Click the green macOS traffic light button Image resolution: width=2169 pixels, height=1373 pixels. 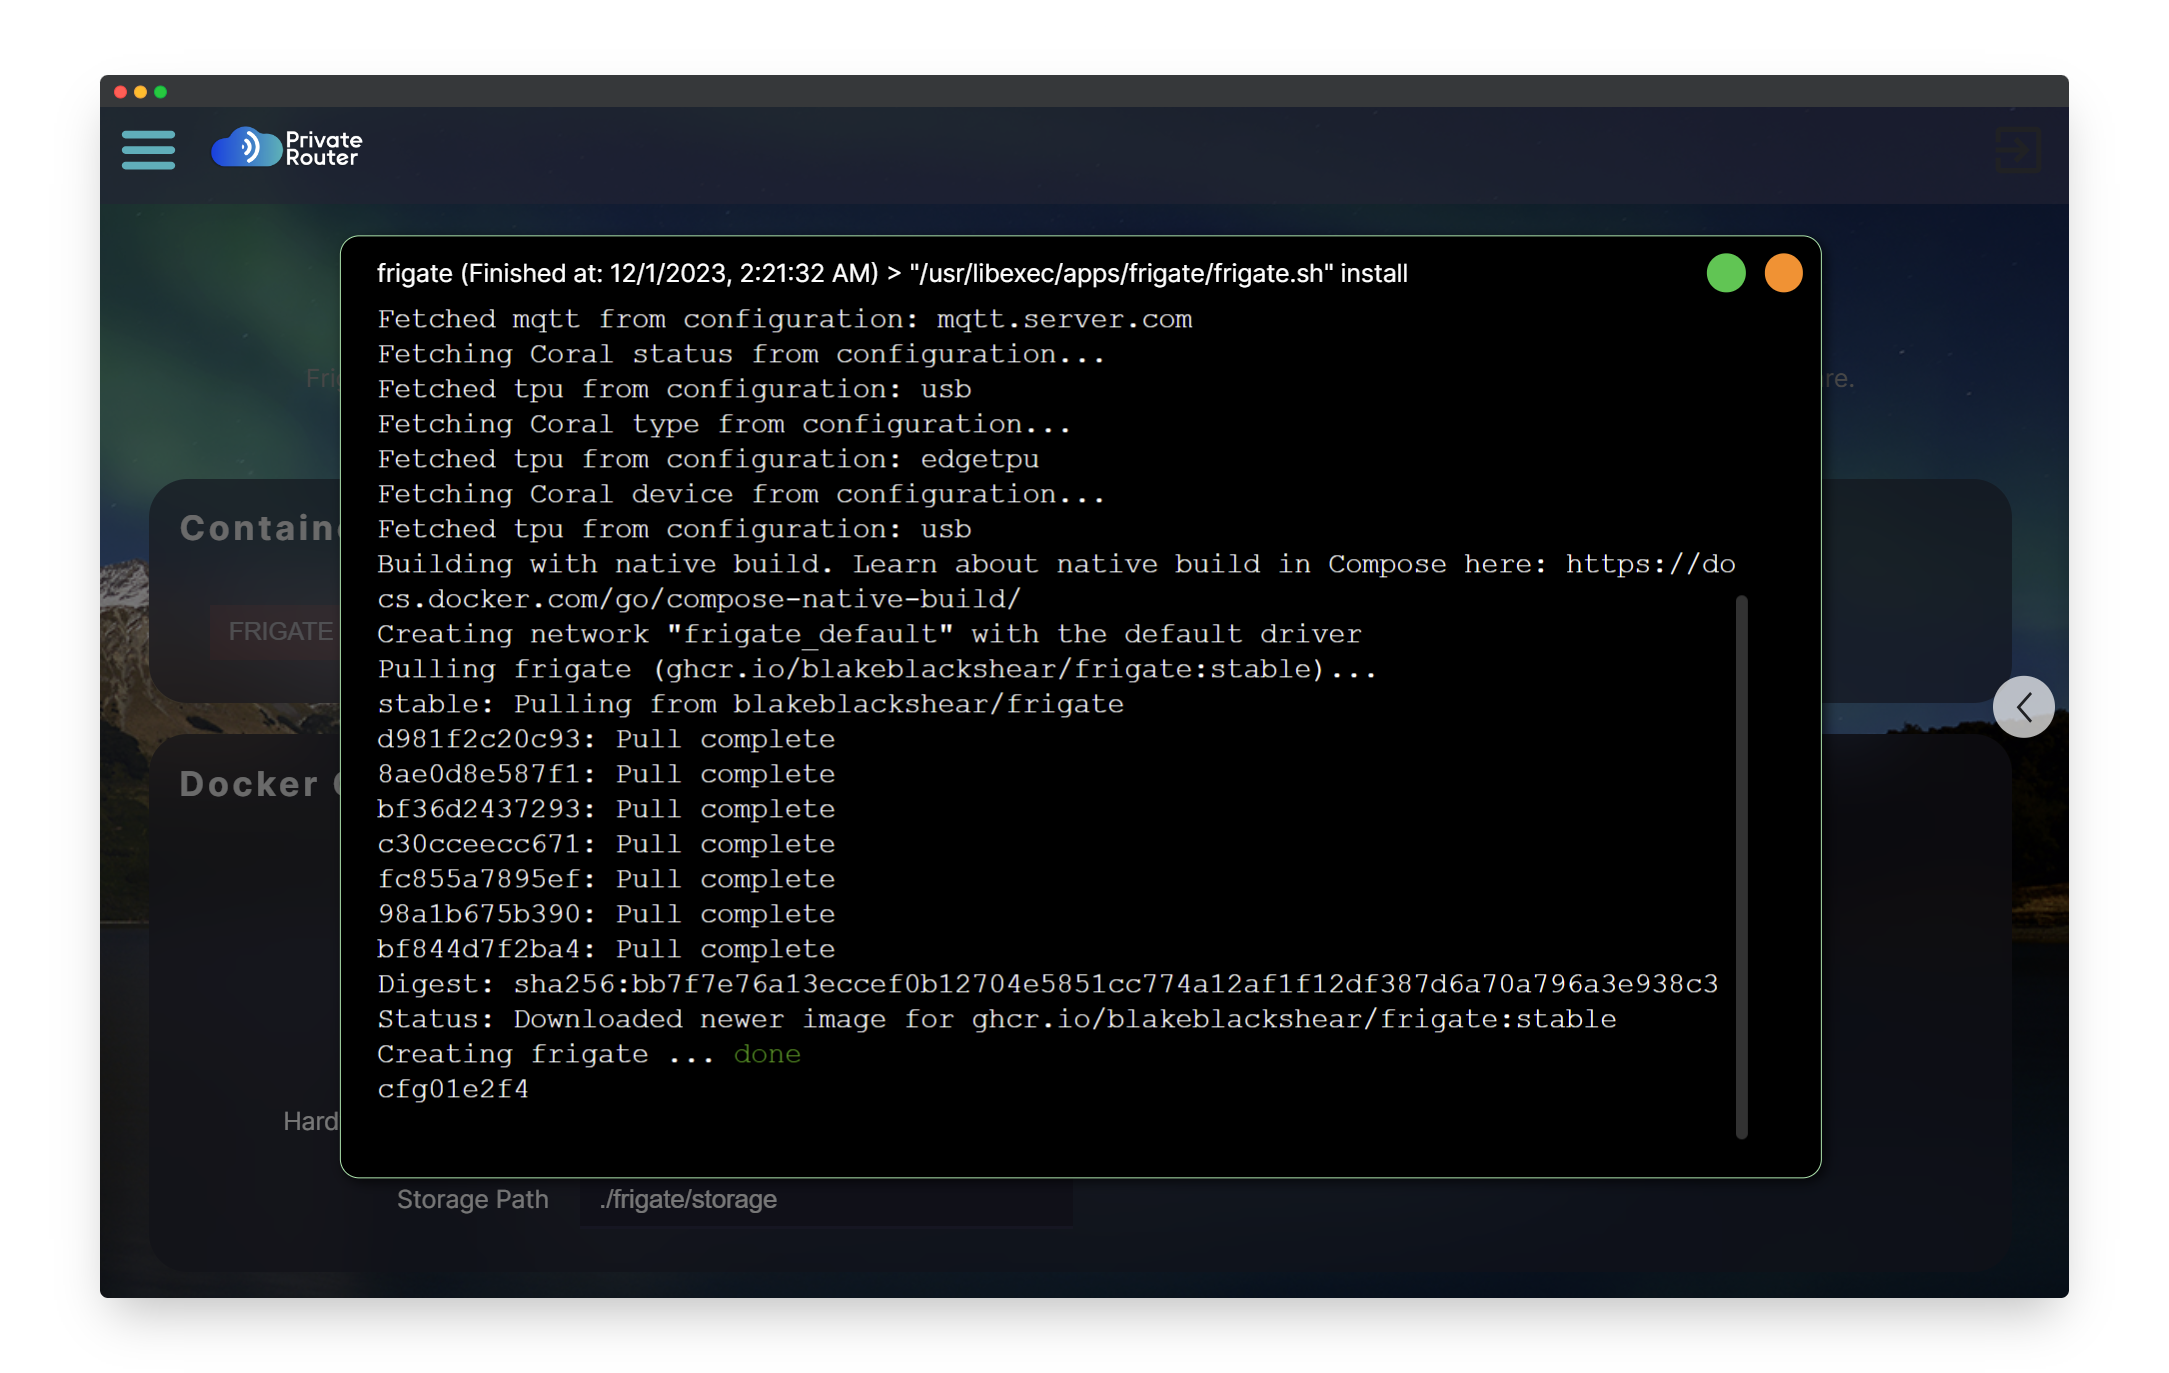[160, 92]
